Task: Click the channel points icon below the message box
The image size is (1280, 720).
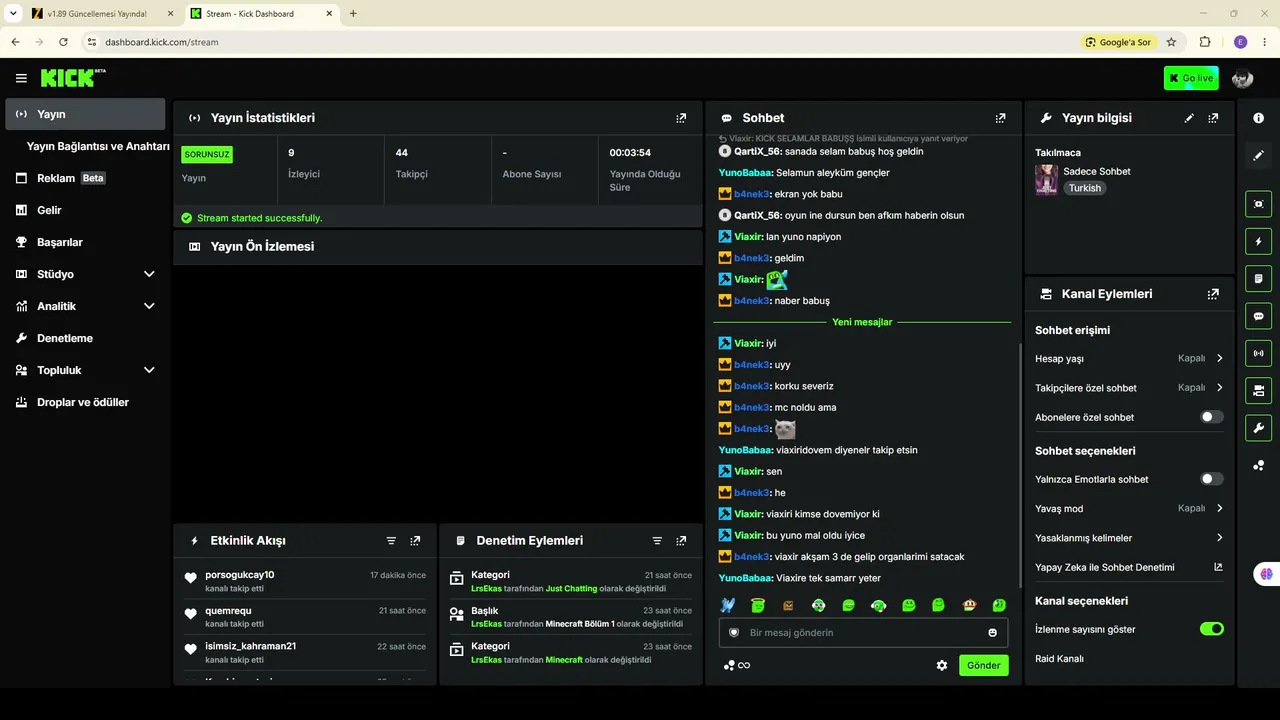Action: [x=730, y=665]
